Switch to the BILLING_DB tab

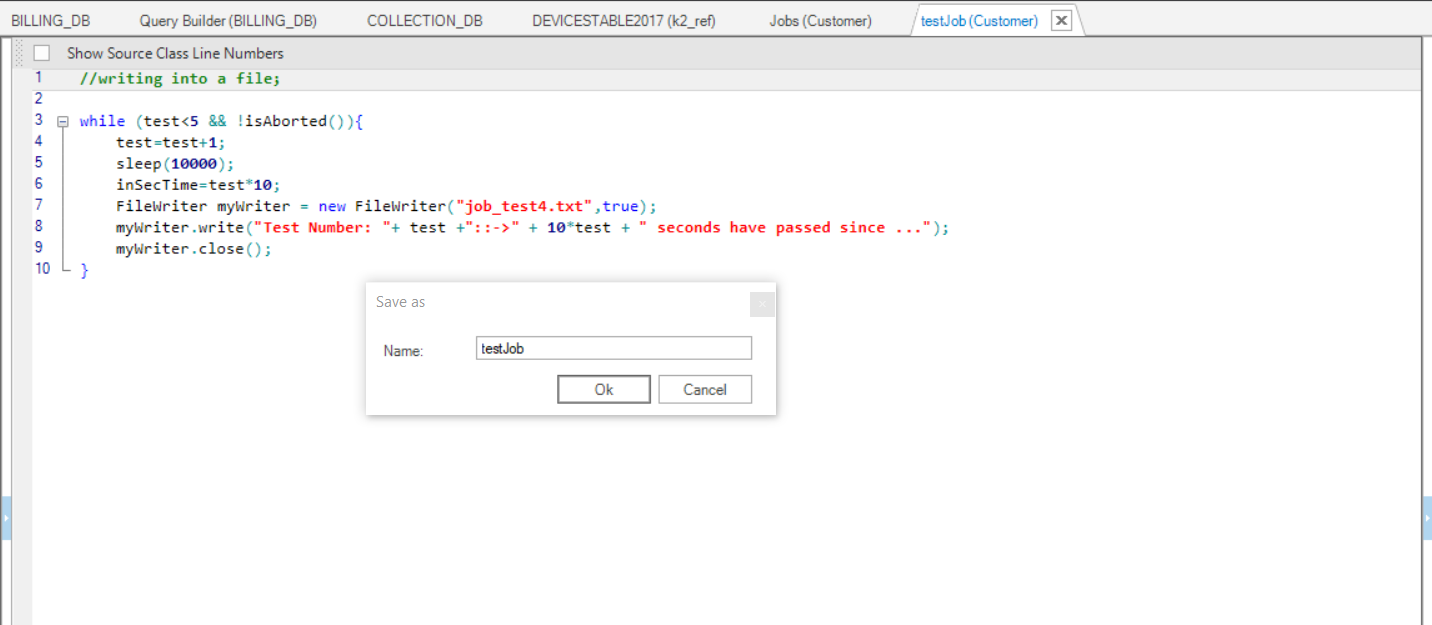click(50, 21)
